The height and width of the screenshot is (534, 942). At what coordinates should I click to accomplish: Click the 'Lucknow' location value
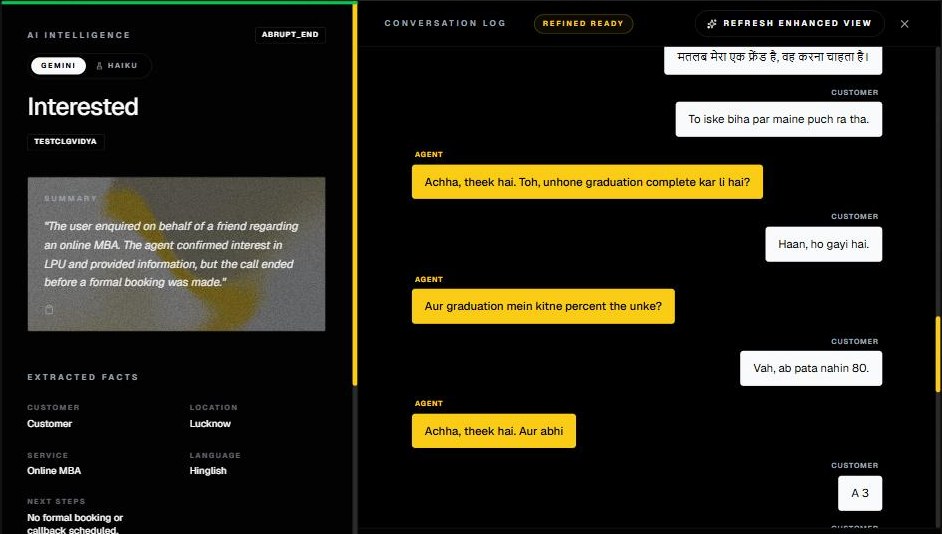click(x=210, y=423)
